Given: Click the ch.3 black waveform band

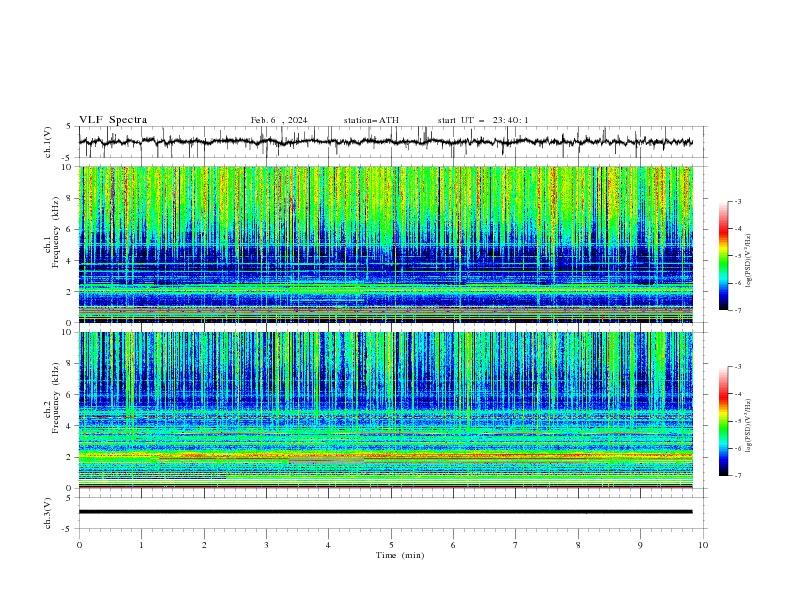Looking at the screenshot, I should click(x=385, y=512).
